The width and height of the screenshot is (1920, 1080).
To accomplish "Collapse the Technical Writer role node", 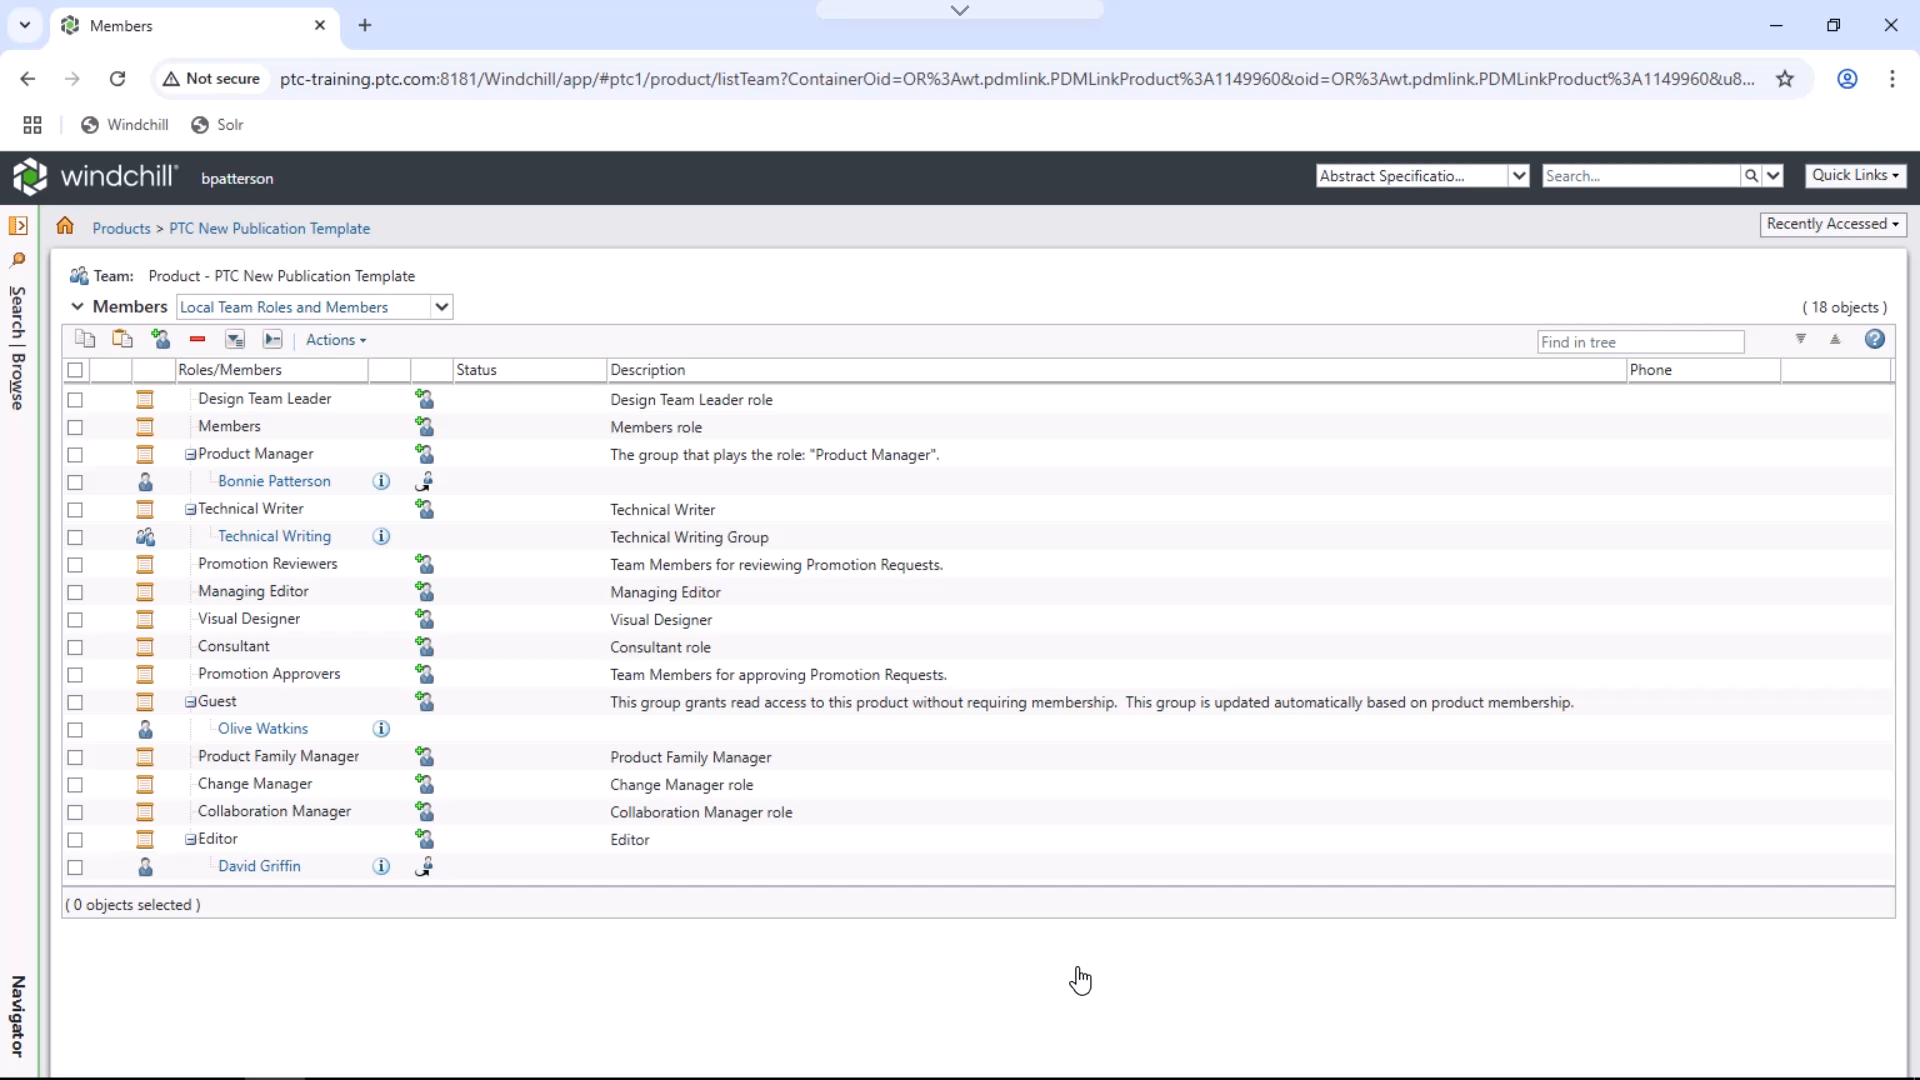I will click(190, 509).
